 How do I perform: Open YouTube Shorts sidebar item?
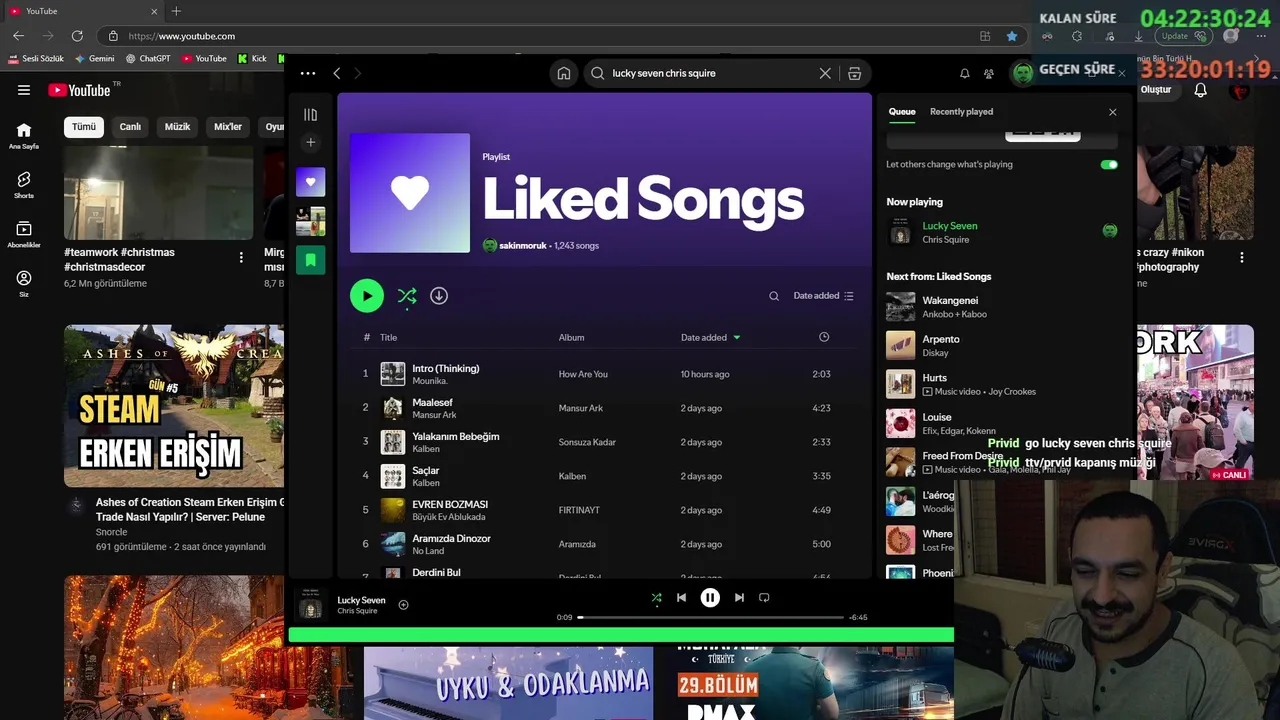point(24,185)
